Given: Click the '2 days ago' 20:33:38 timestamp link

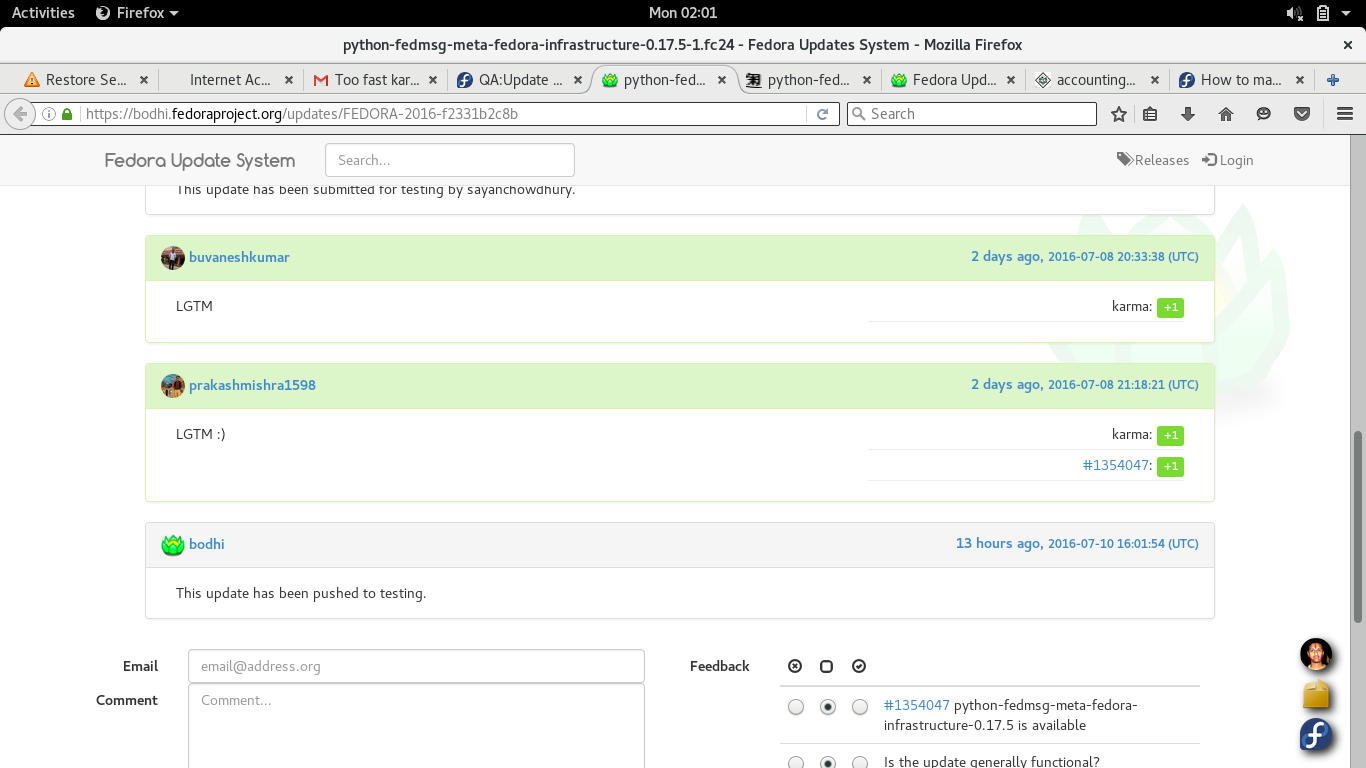Looking at the screenshot, I should 1085,257.
